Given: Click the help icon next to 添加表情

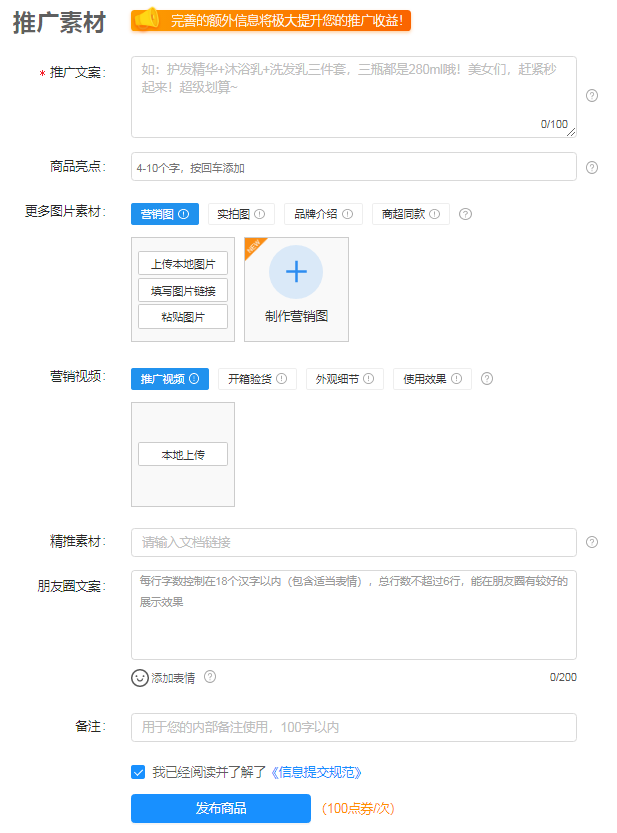Looking at the screenshot, I should coord(210,677).
